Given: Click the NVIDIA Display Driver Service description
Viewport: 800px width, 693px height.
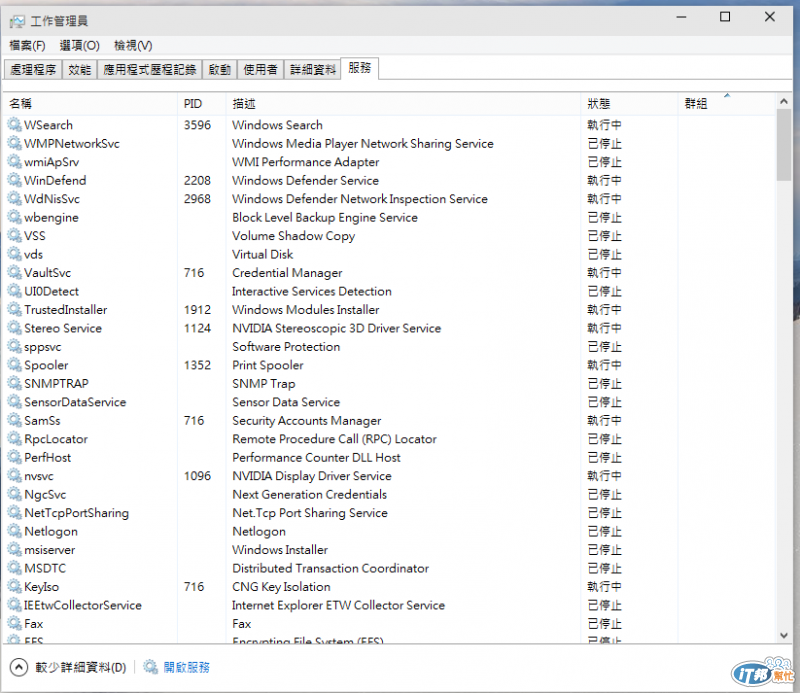Looking at the screenshot, I should 312,476.
